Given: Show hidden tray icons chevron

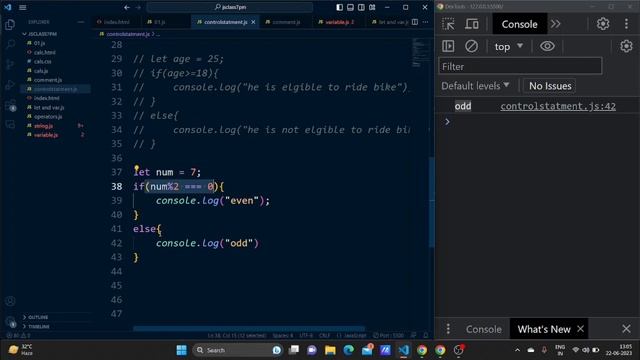Looking at the screenshot, I should (517, 350).
